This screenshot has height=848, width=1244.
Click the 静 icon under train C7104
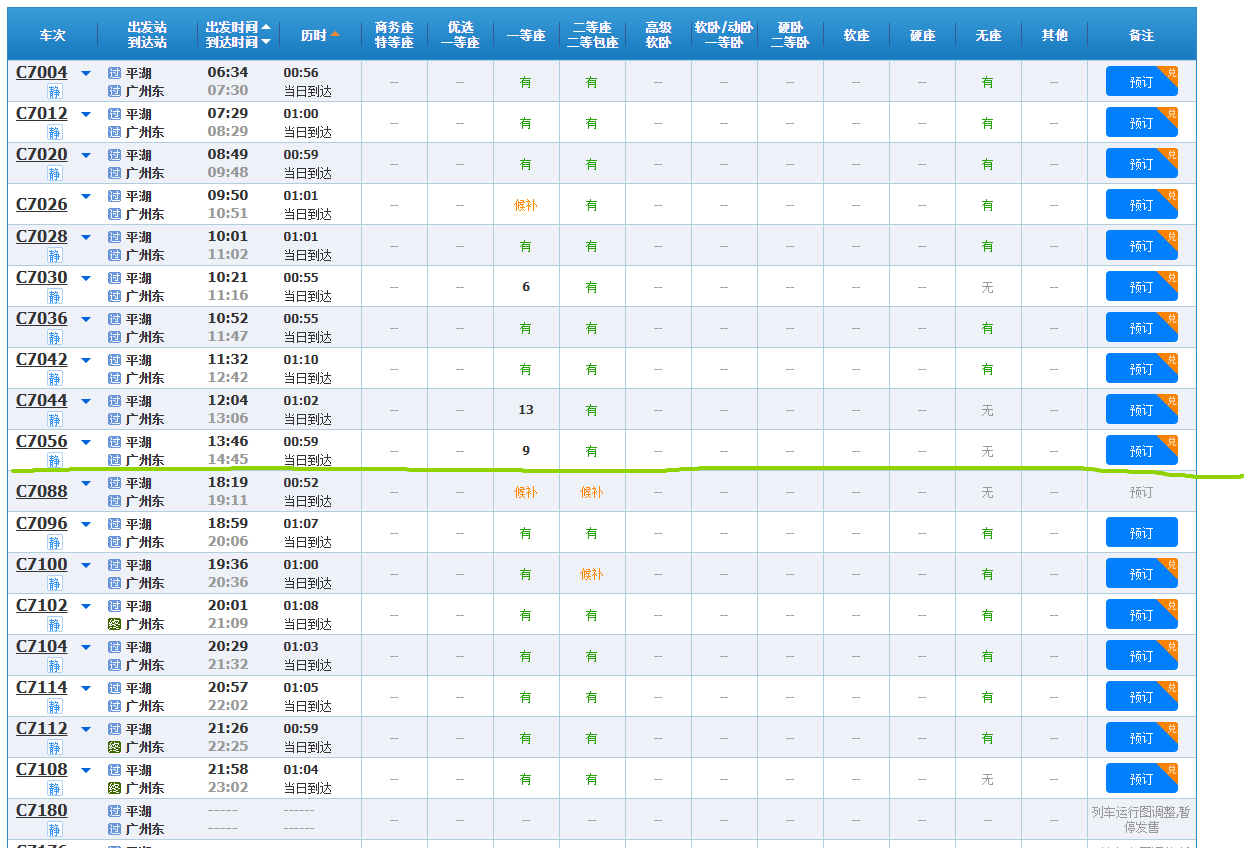(54, 666)
